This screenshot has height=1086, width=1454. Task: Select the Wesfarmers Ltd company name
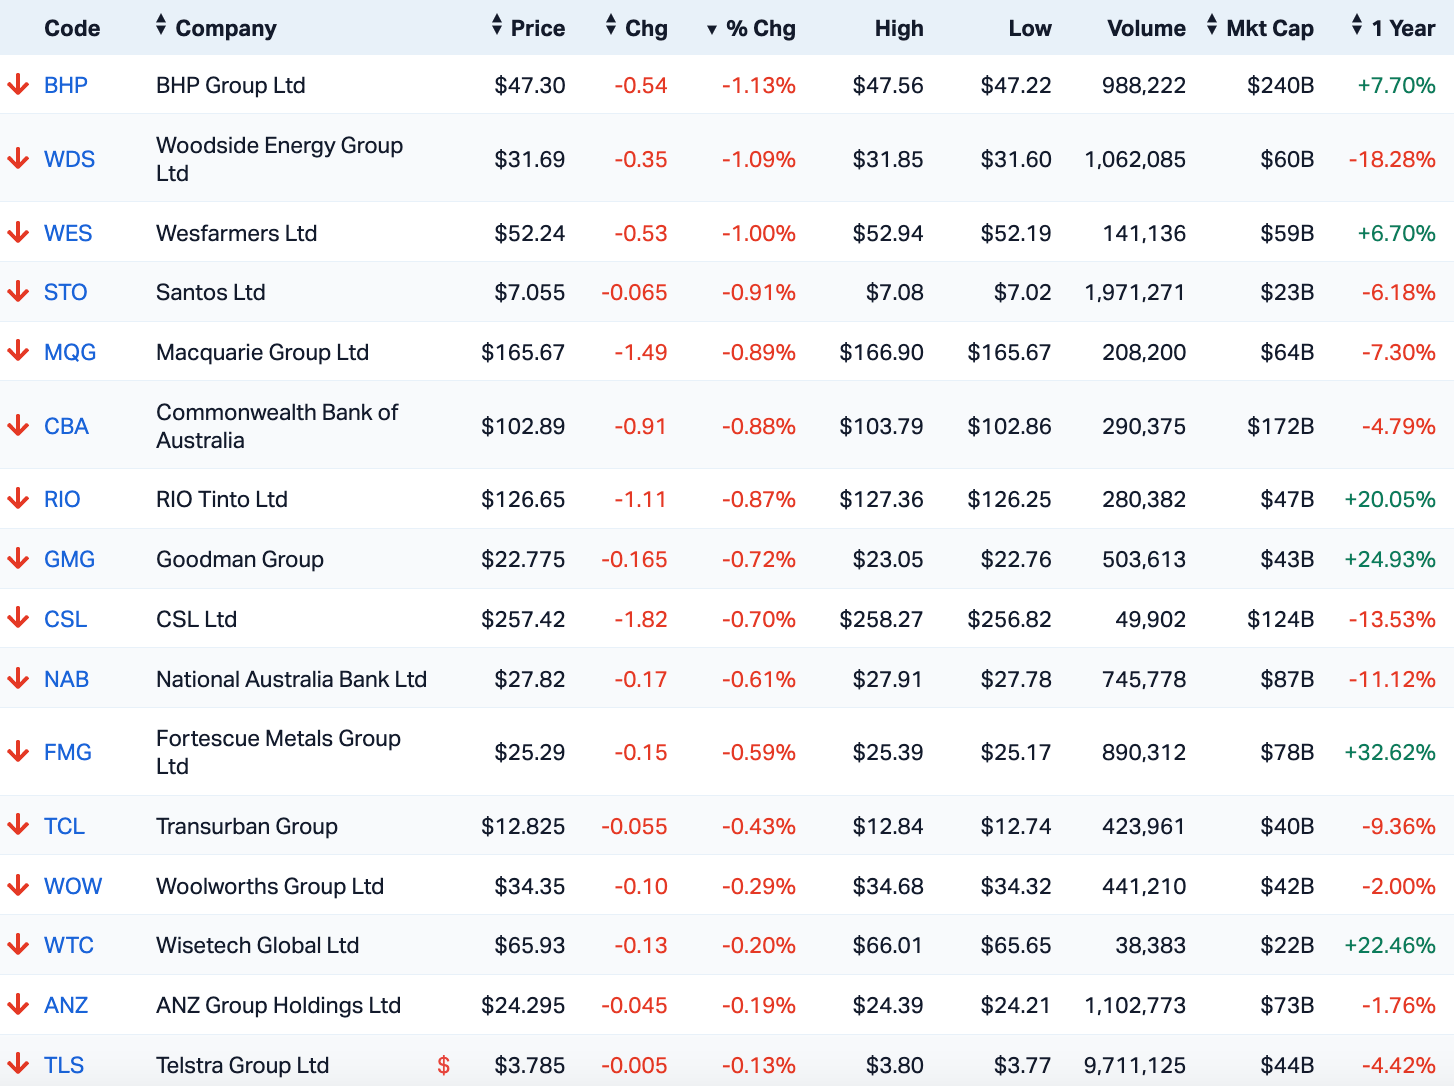(237, 233)
